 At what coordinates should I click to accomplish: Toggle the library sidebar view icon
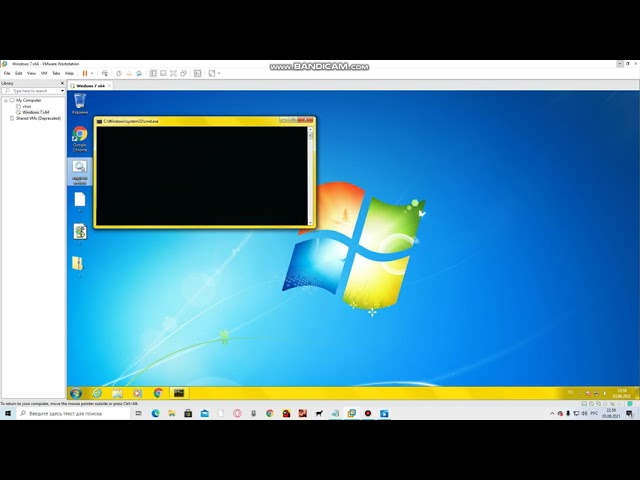click(x=153, y=73)
